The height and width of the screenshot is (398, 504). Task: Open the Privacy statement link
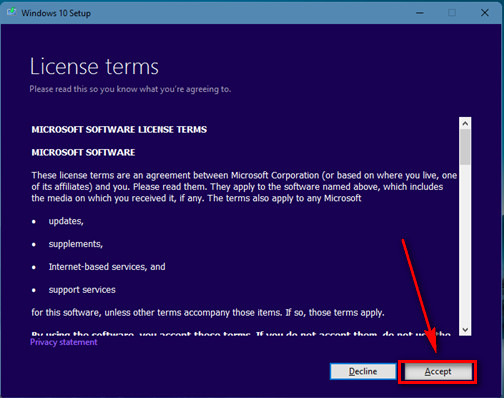click(64, 342)
